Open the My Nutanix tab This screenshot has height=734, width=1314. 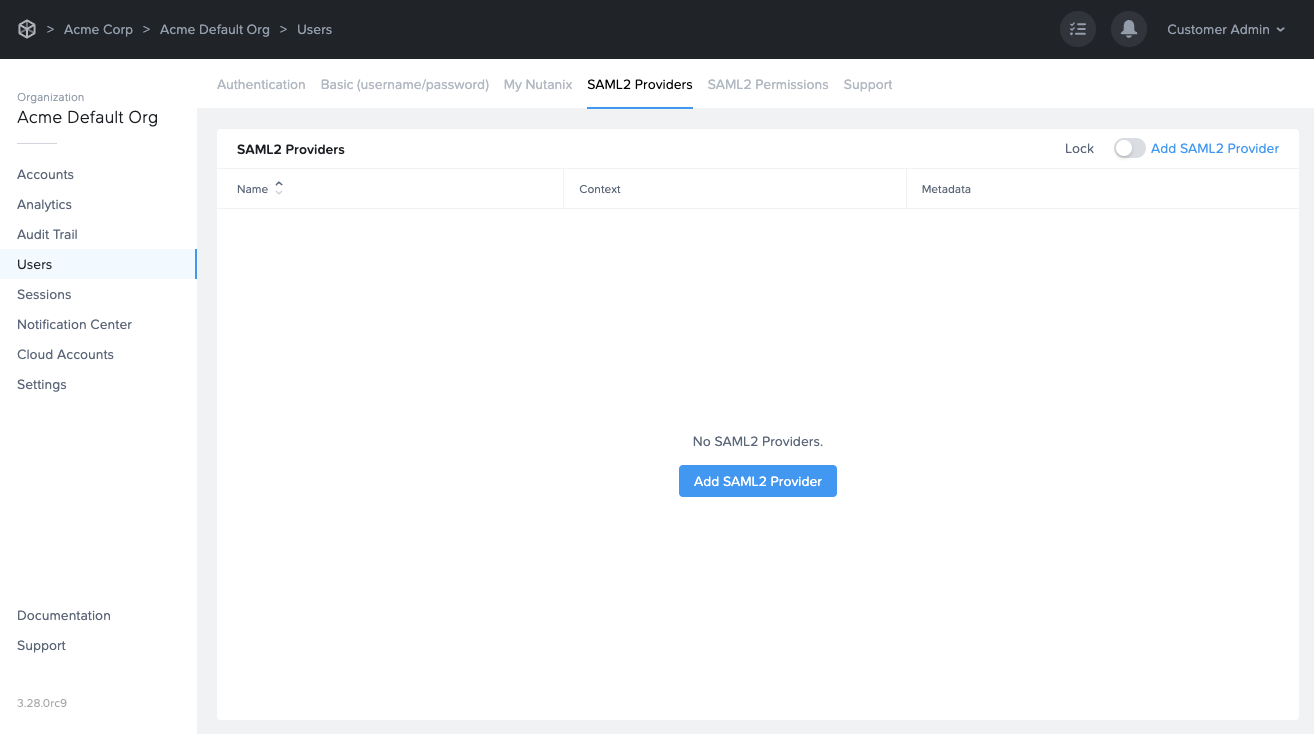pos(538,84)
